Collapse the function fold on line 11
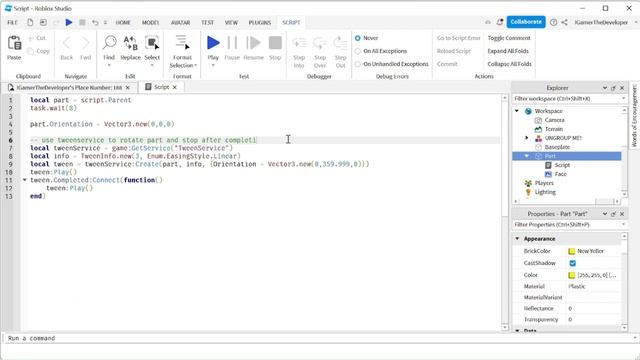Image resolution: width=640 pixels, height=360 pixels. [25, 180]
